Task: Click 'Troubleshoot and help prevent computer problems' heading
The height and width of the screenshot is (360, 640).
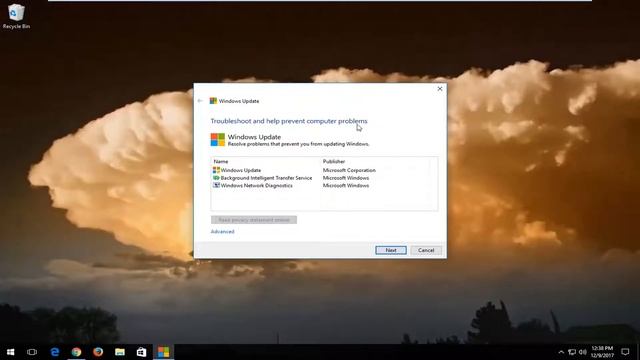Action: pyautogui.click(x=289, y=121)
